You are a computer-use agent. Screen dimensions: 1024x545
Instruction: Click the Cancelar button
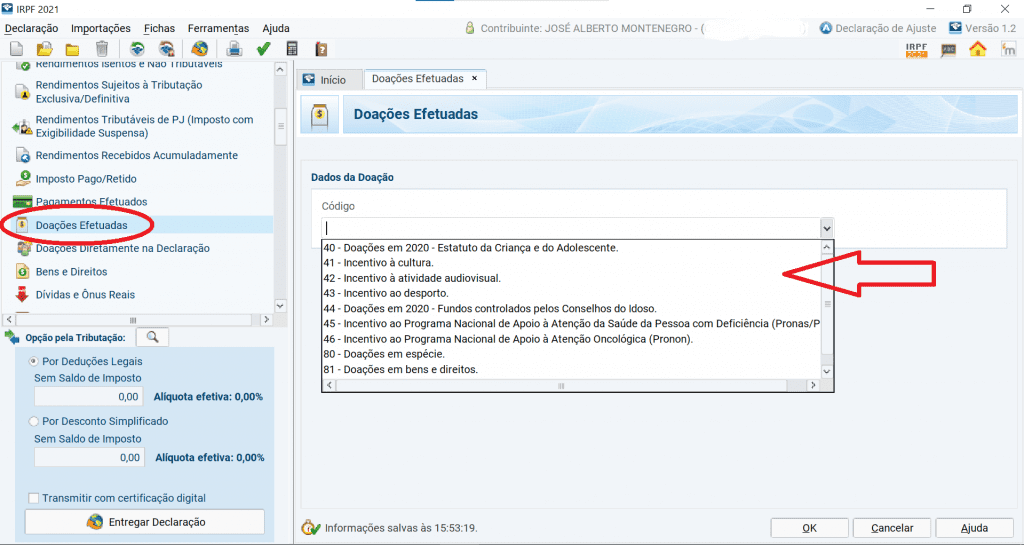[892, 528]
